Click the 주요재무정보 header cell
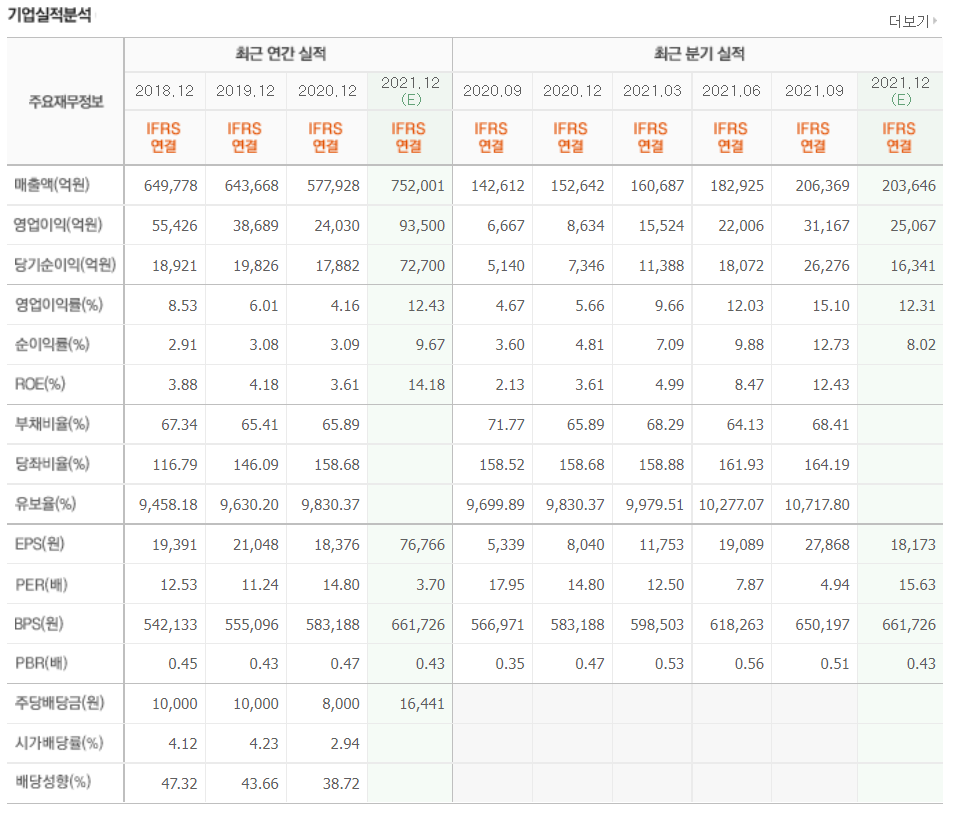Image resolution: width=955 pixels, height=815 pixels. pos(66,101)
